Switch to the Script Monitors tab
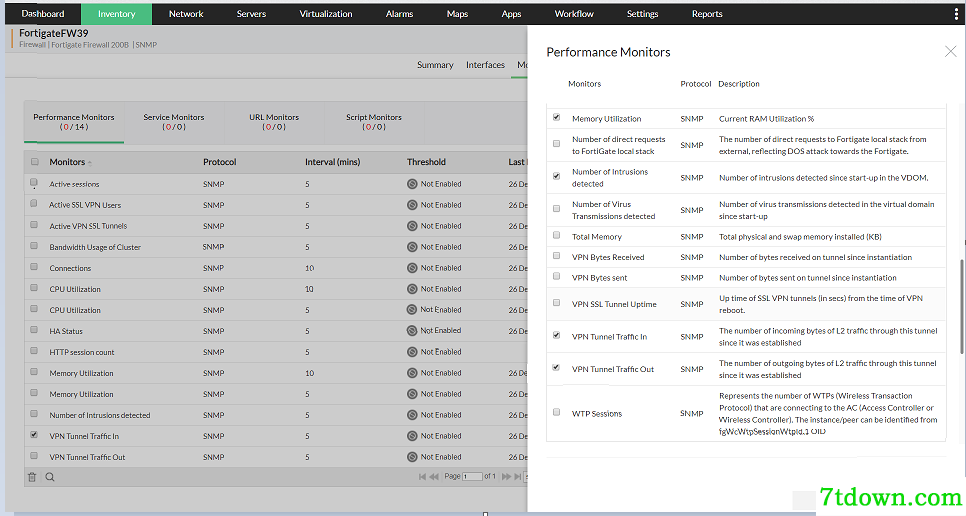The height and width of the screenshot is (516, 966). coord(374,122)
